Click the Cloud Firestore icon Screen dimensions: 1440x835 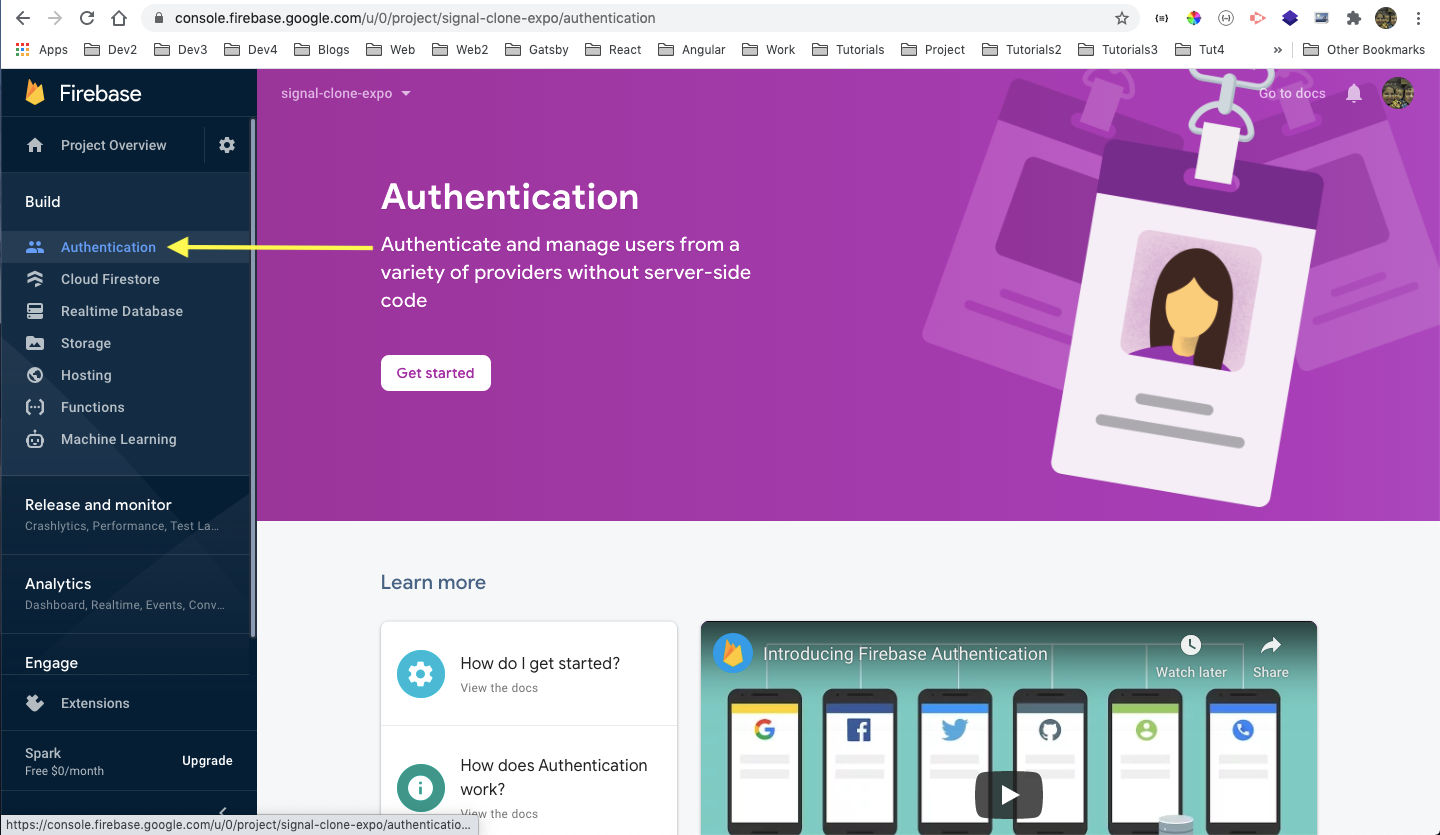click(35, 279)
